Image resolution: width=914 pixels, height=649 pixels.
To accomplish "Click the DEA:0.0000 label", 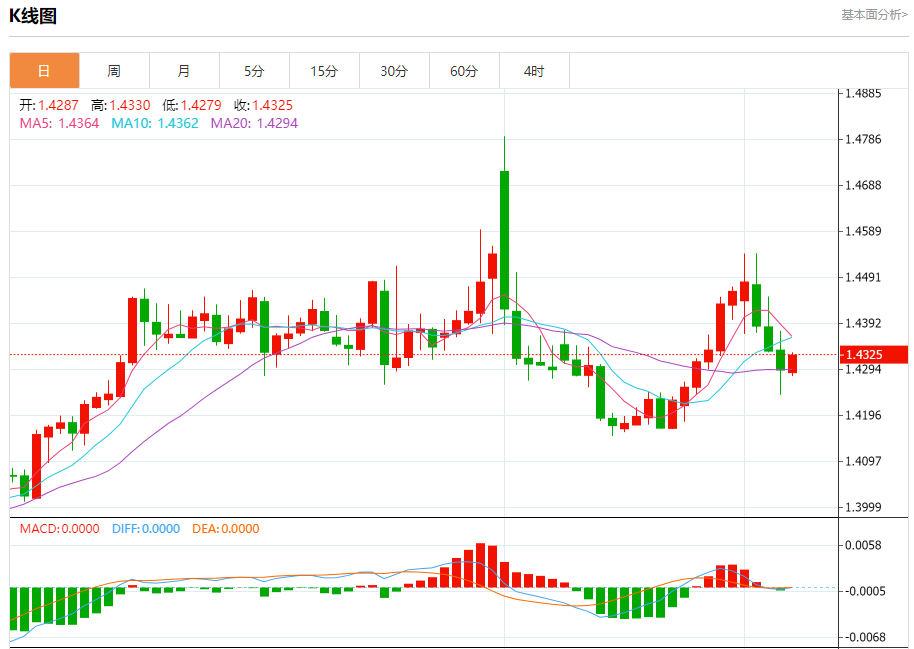I will click(x=226, y=528).
